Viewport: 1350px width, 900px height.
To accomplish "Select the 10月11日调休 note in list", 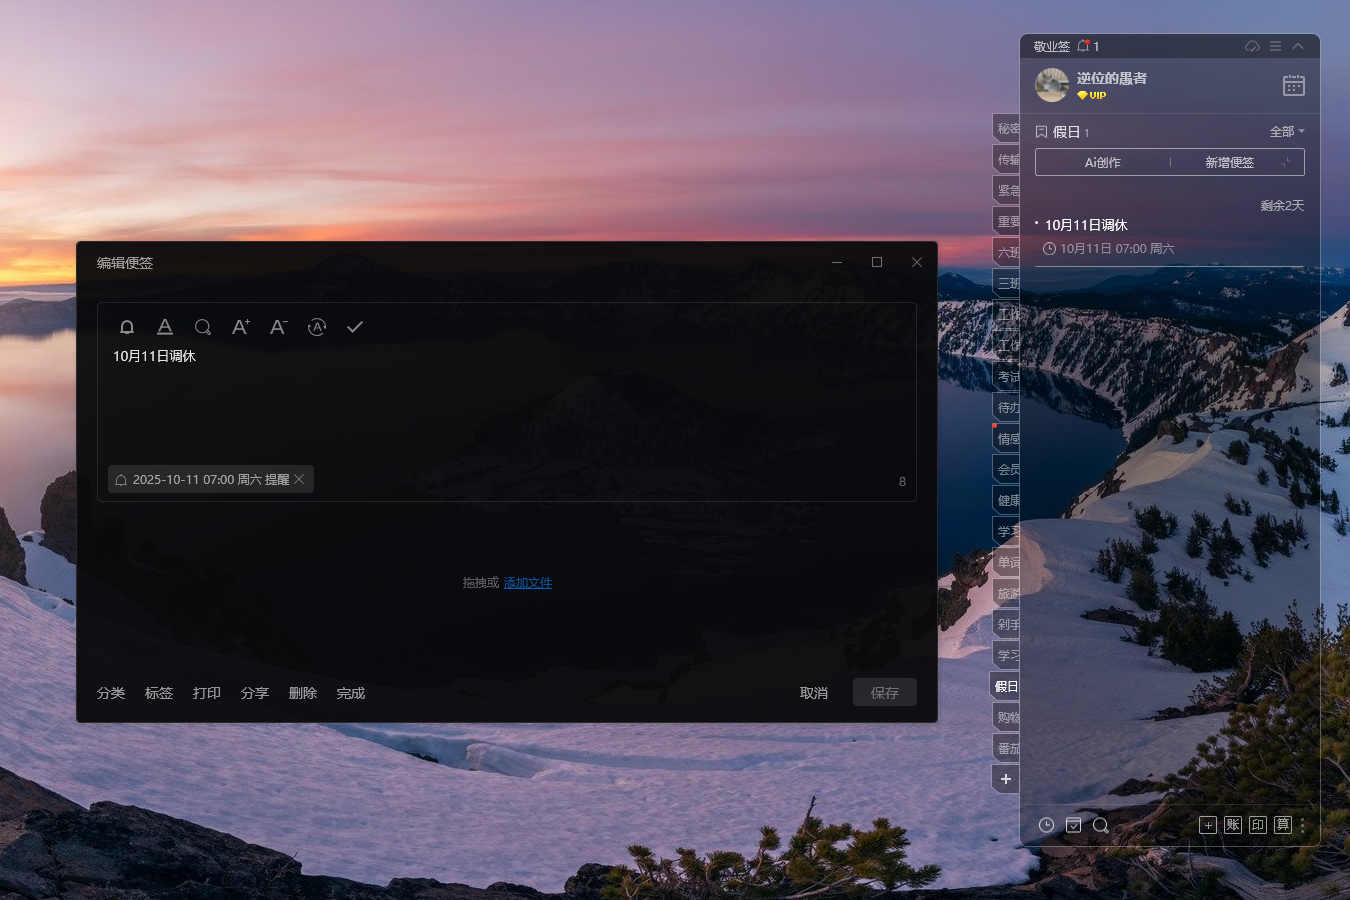I will pos(1086,226).
